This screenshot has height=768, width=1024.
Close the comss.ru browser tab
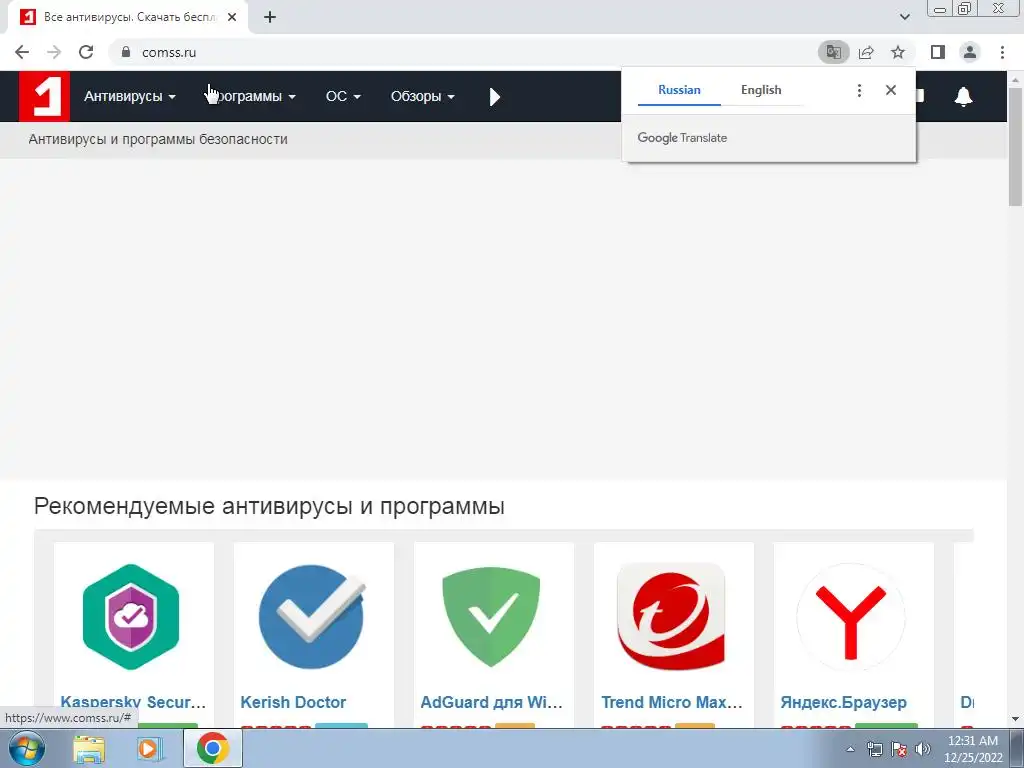232,18
